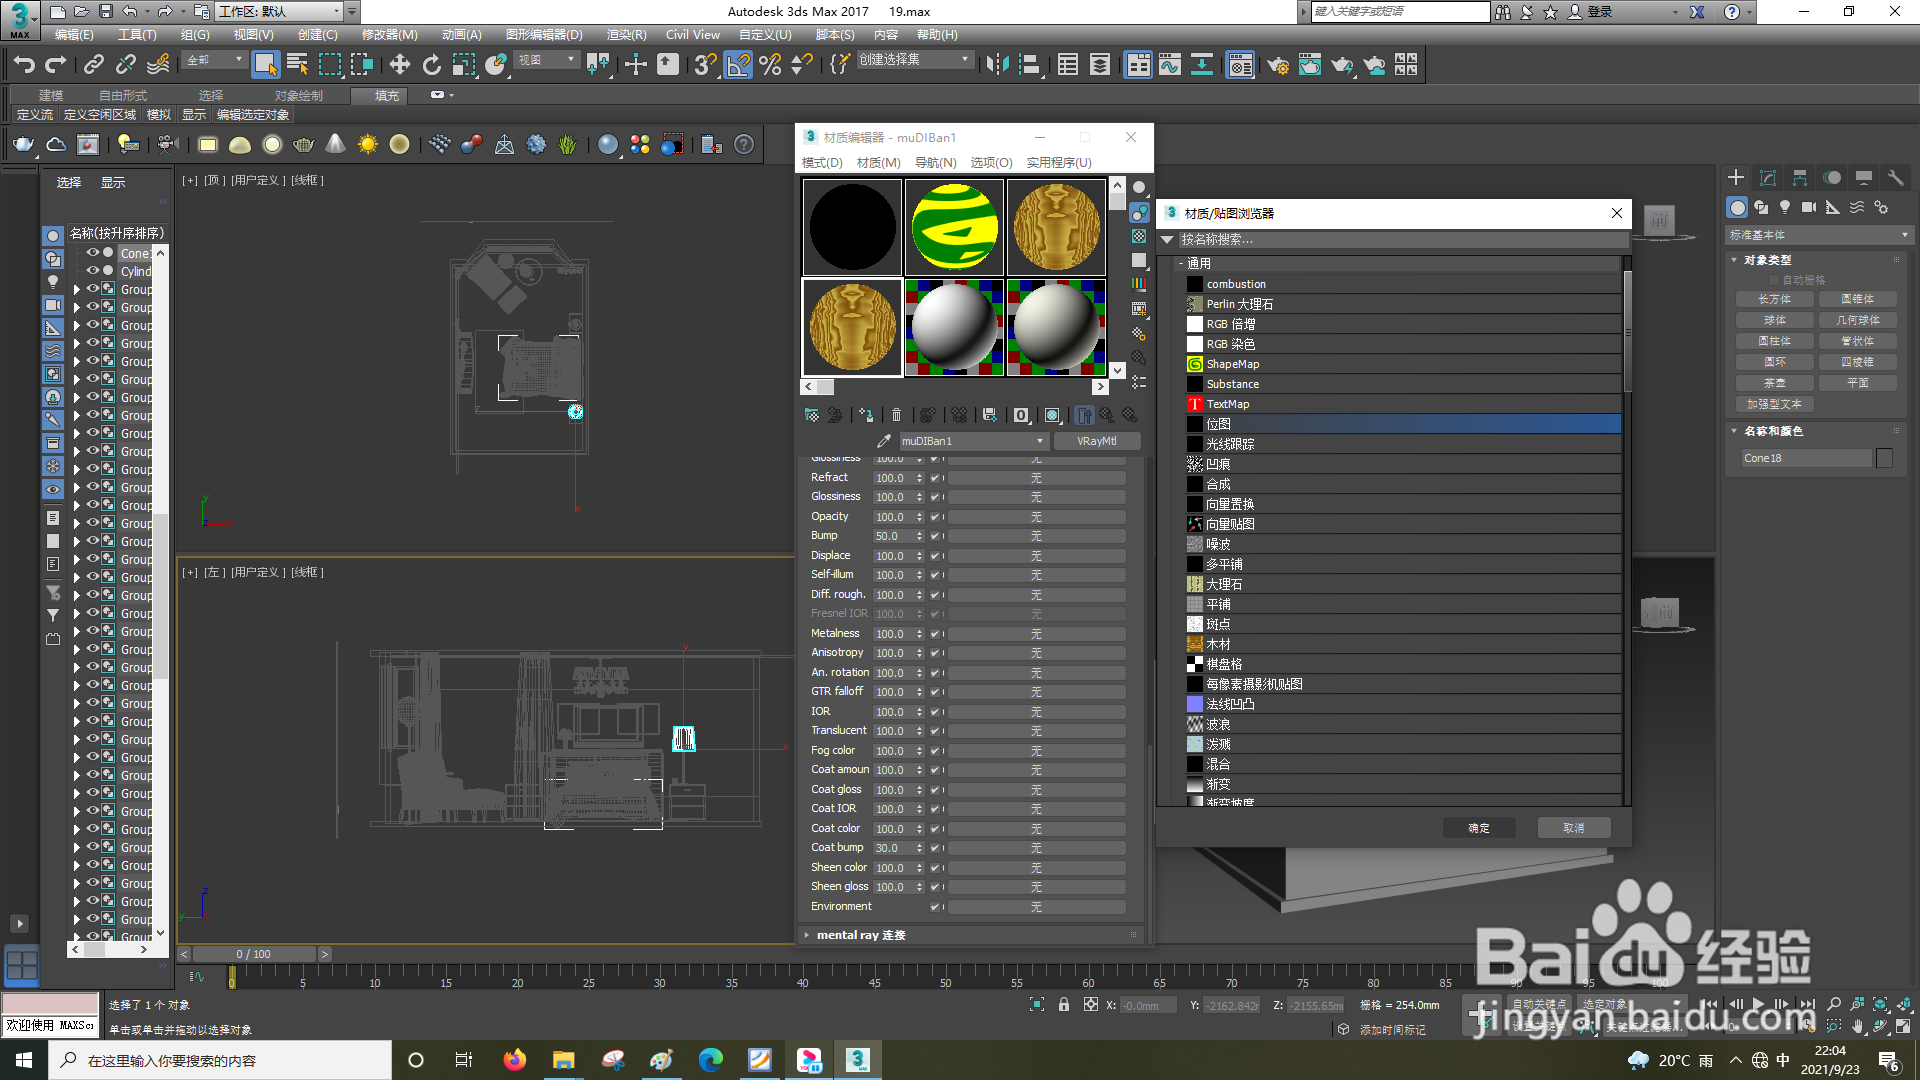
Task: Toggle visibility eye of Cylinder object
Action: coord(92,271)
